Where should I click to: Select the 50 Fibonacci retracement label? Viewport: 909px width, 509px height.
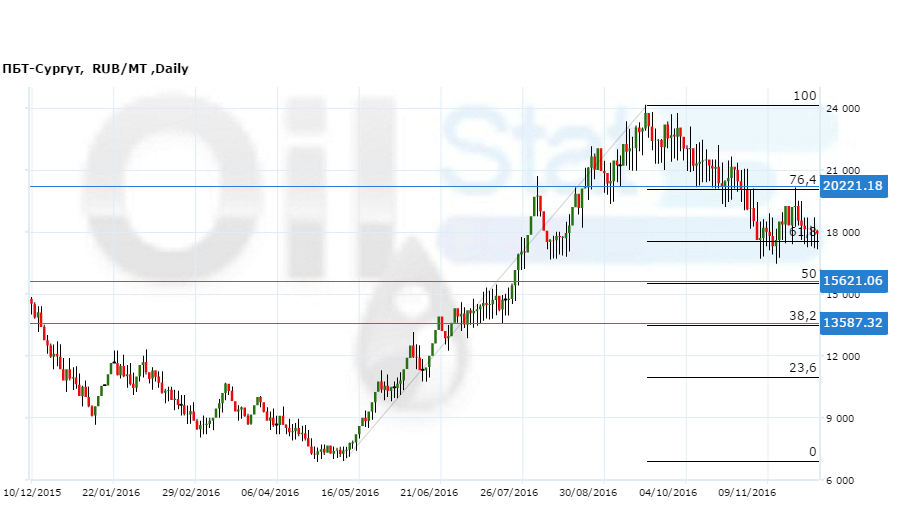pyautogui.click(x=809, y=273)
